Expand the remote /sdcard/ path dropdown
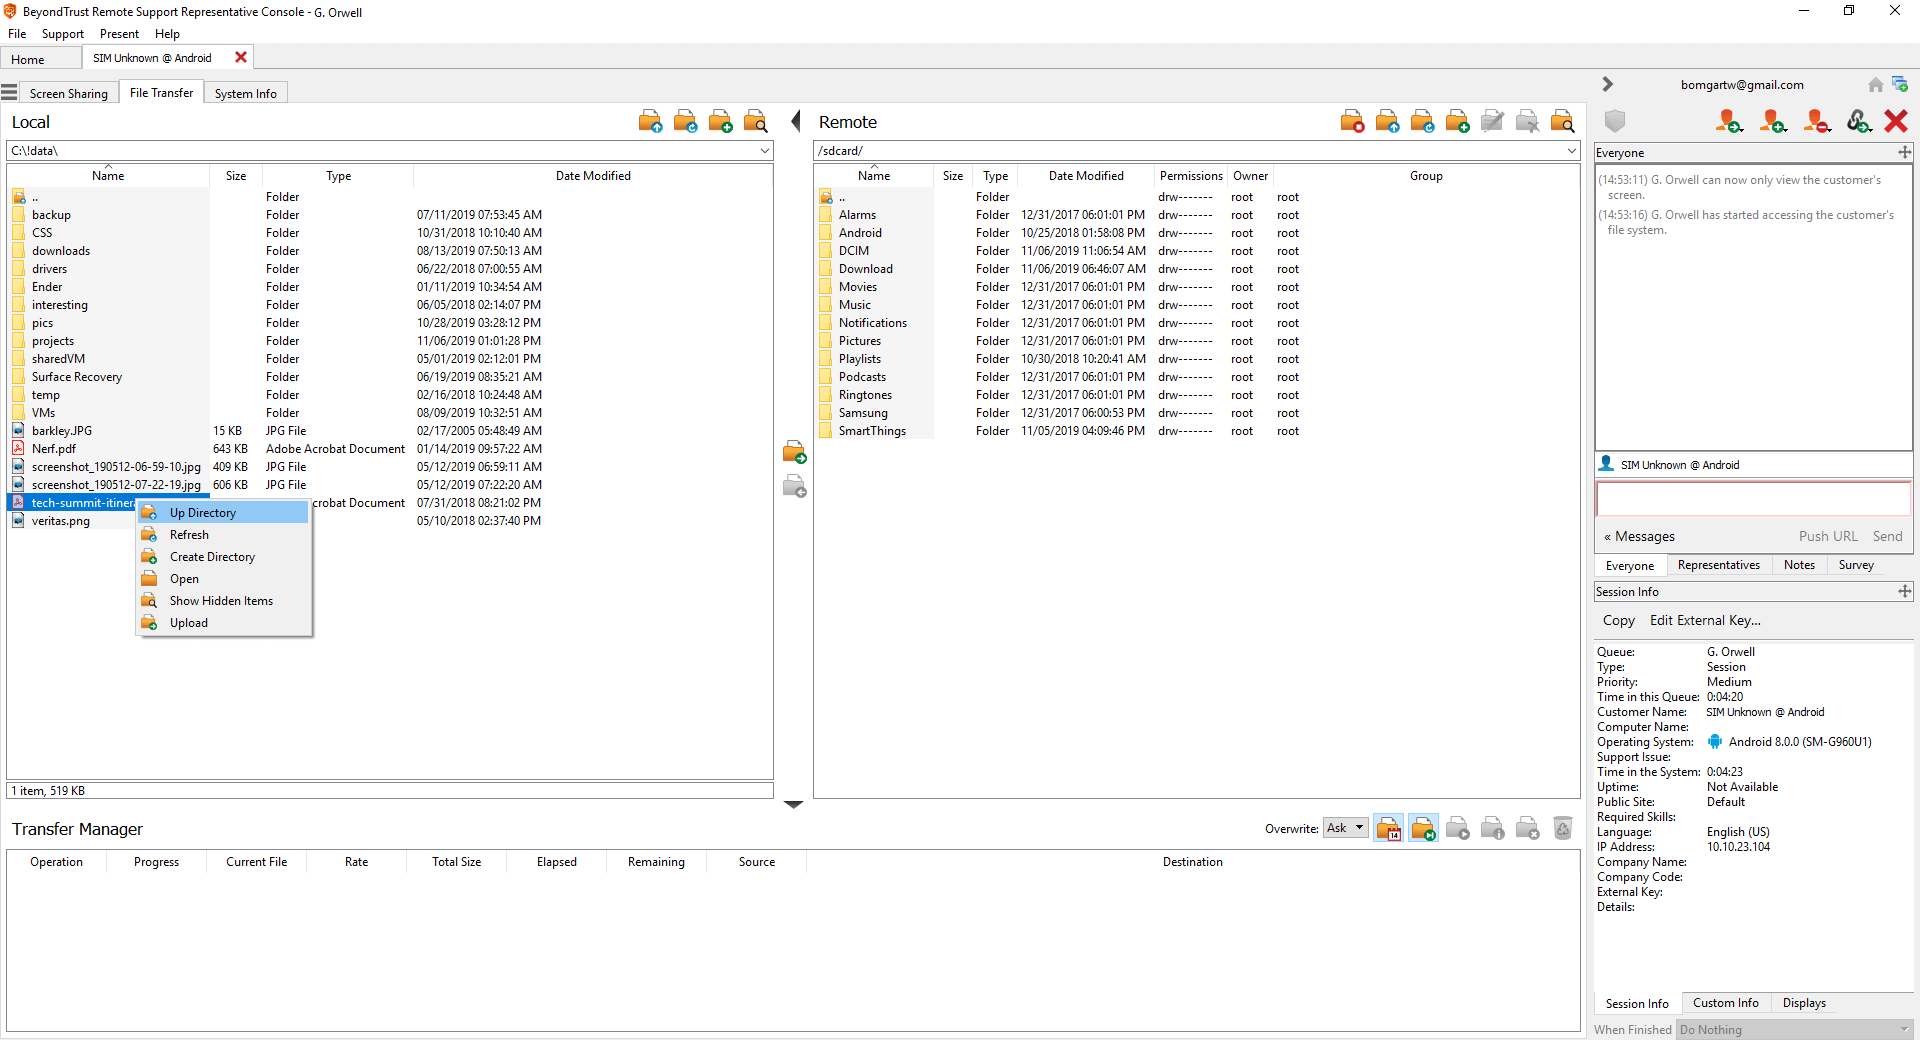This screenshot has height=1040, width=1920. pyautogui.click(x=1572, y=151)
